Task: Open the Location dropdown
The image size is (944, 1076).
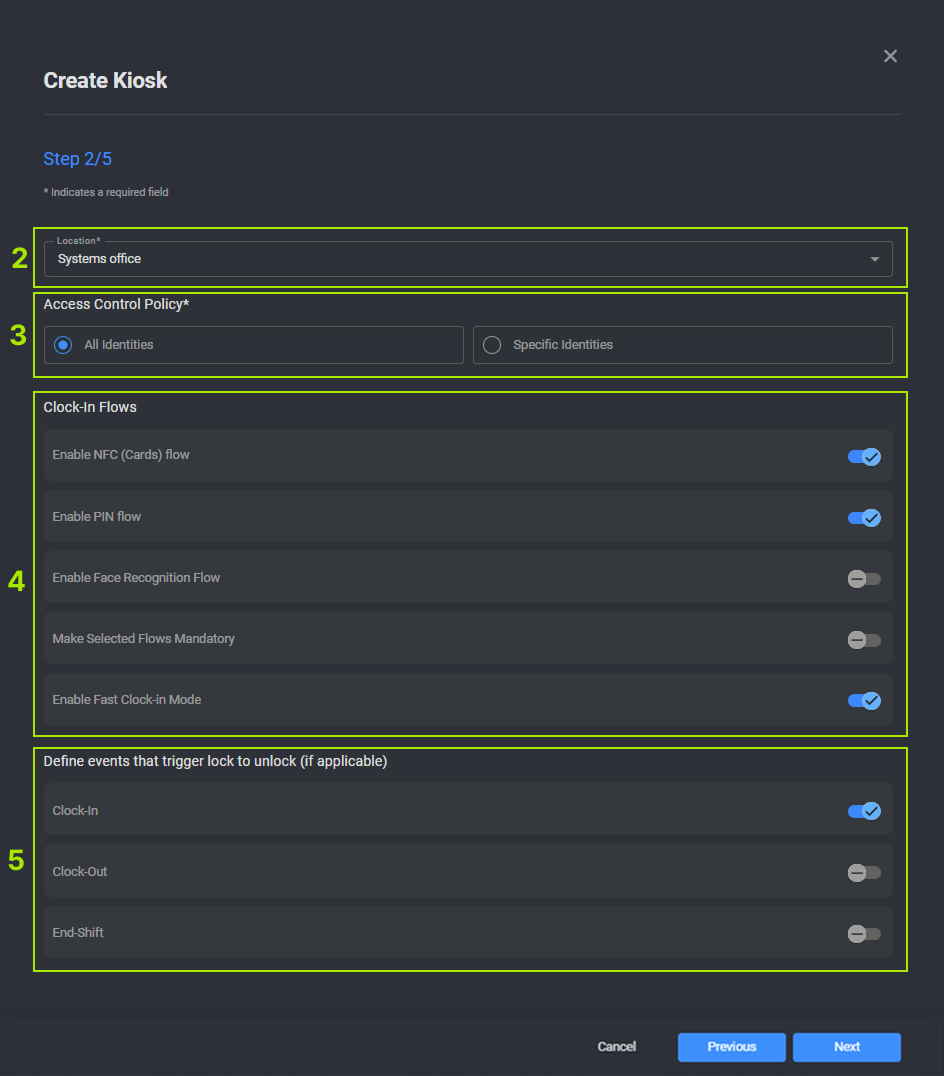Action: 467,259
